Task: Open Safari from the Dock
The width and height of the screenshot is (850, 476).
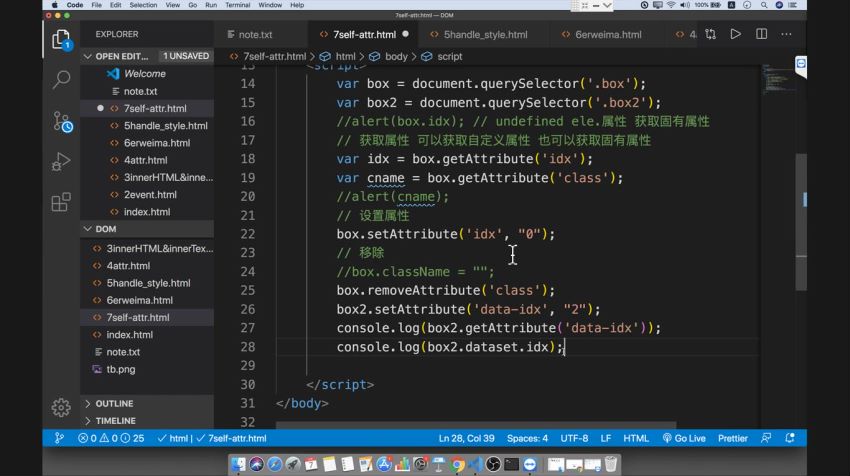Action: pyautogui.click(x=274, y=464)
